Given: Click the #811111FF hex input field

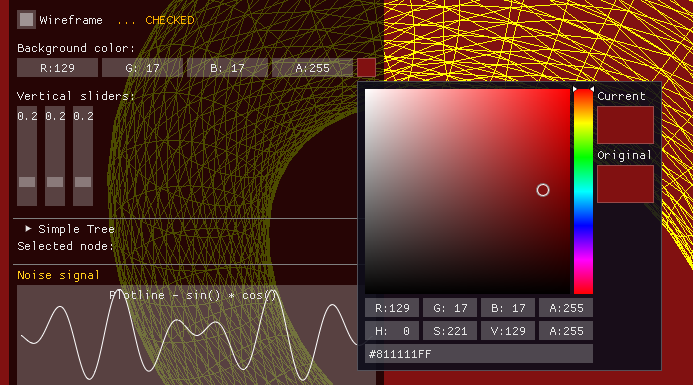Looking at the screenshot, I should click(x=479, y=354).
